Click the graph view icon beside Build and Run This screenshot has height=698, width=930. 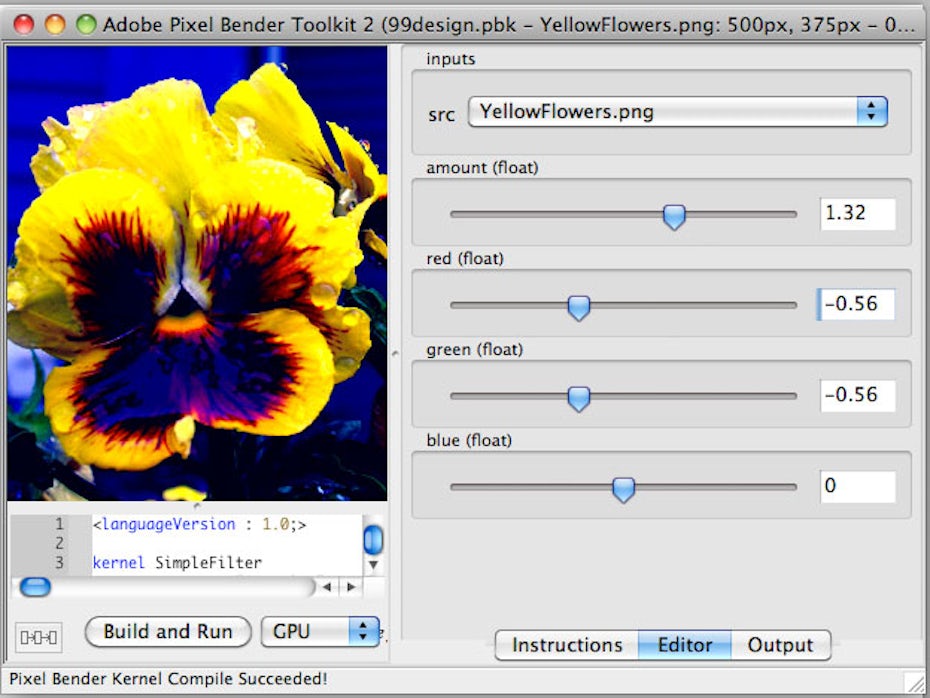pyautogui.click(x=40, y=635)
